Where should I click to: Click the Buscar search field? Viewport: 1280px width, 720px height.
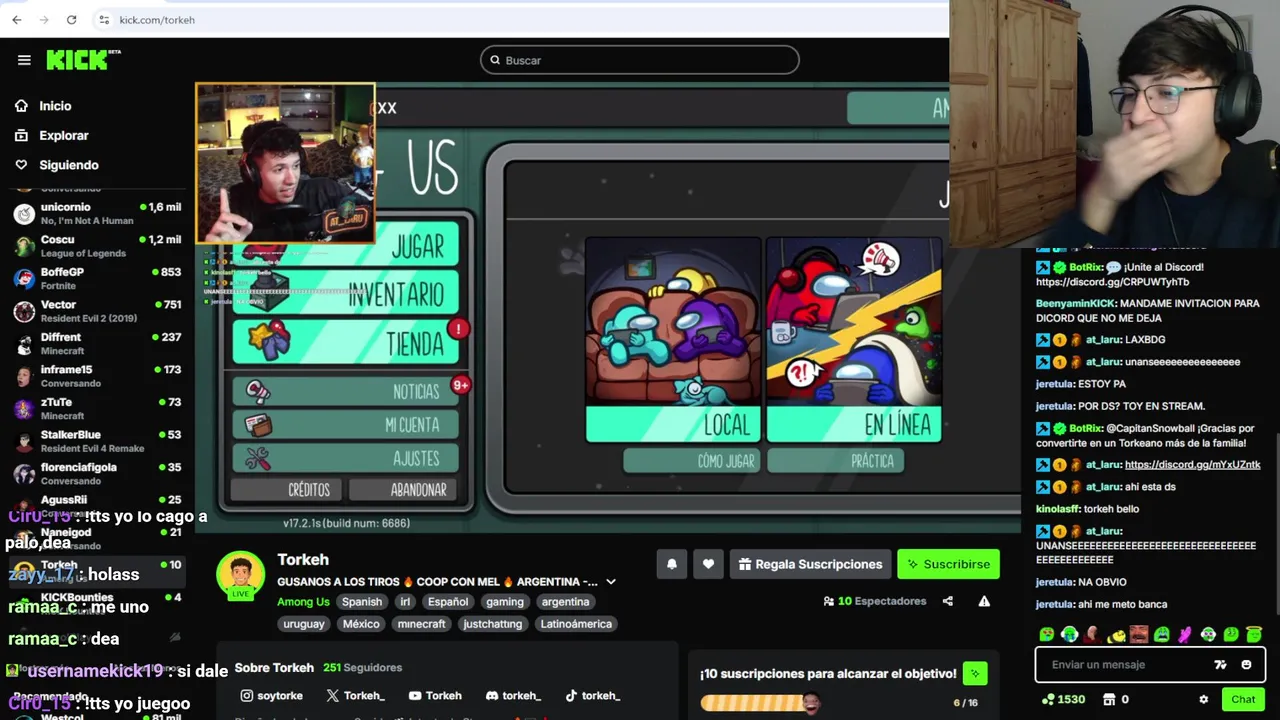[640, 60]
